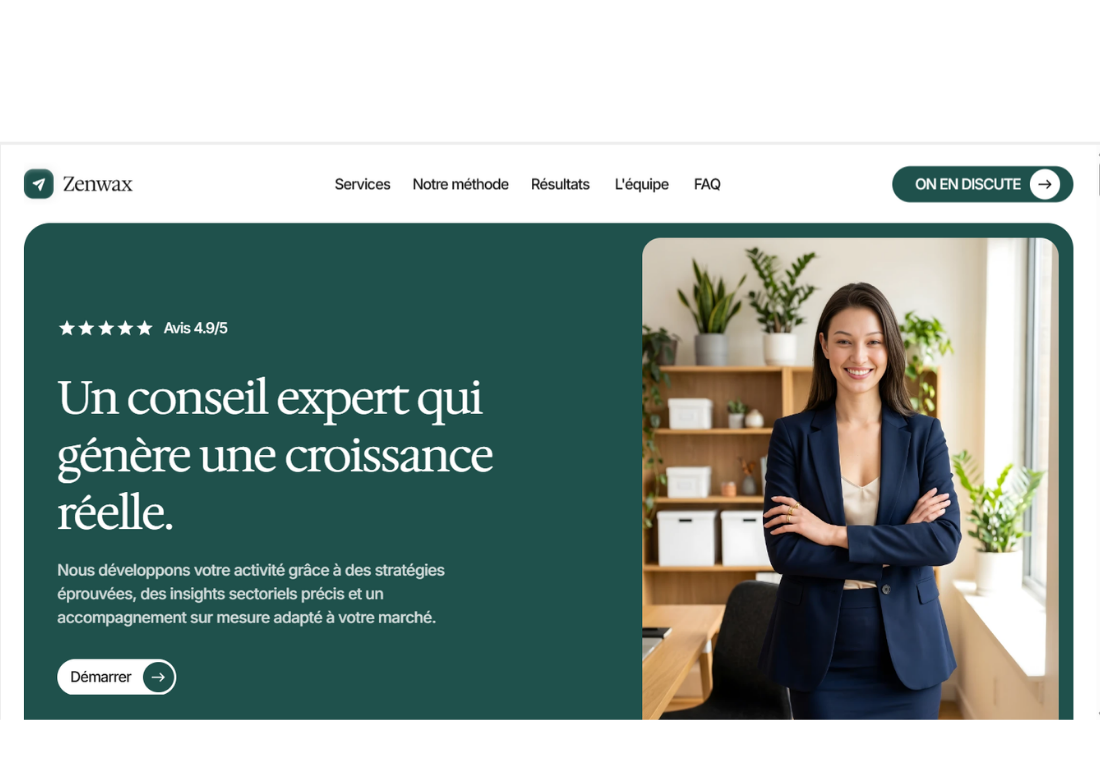Open the Services navigation link

coord(362,184)
